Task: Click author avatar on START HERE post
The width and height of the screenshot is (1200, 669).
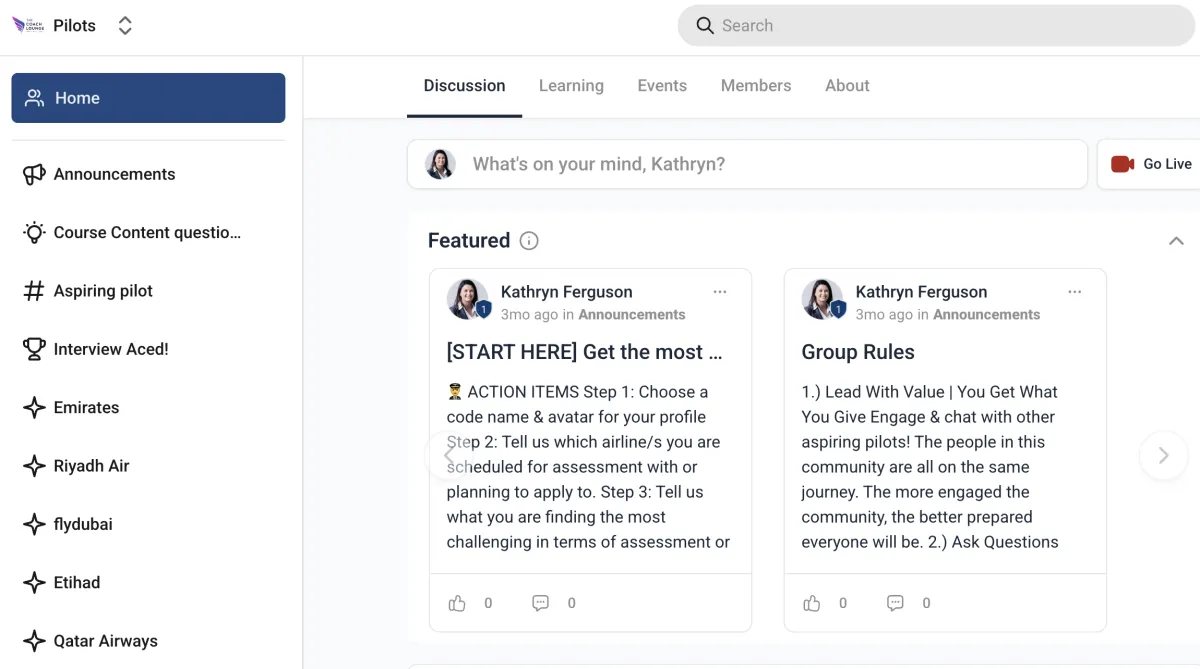Action: click(467, 299)
